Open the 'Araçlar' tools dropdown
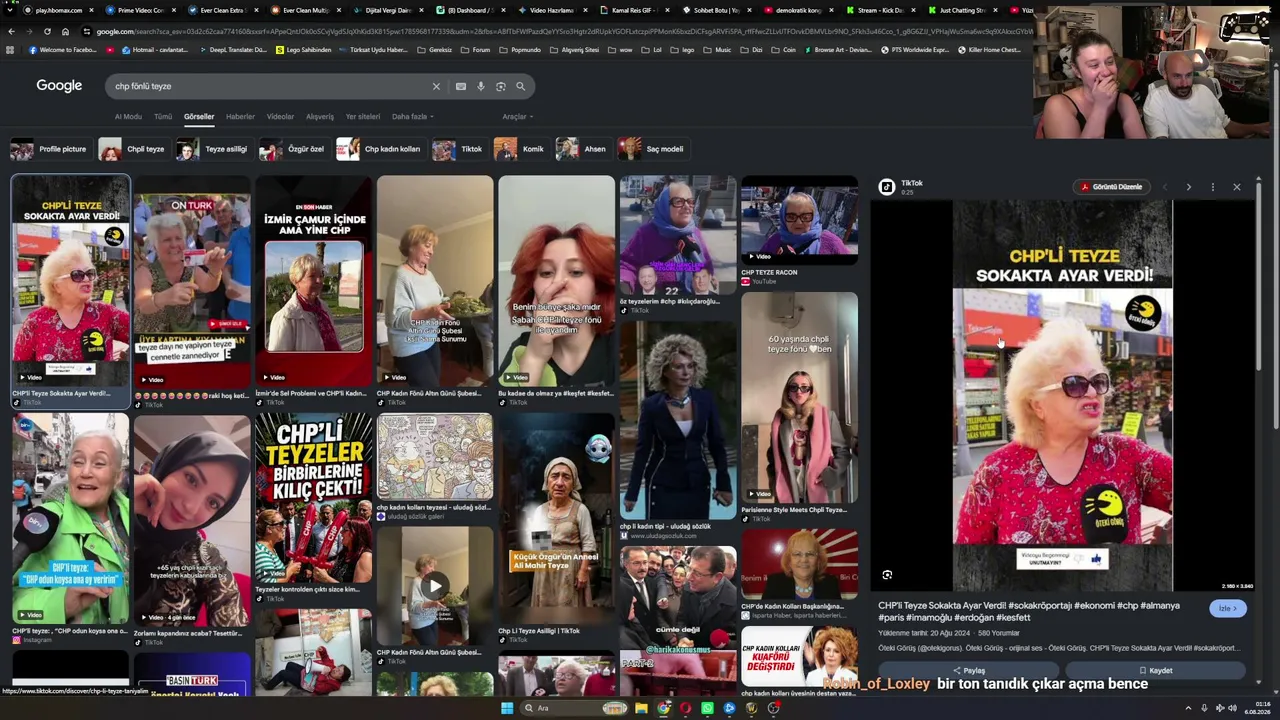This screenshot has width=1280, height=720. click(x=517, y=117)
